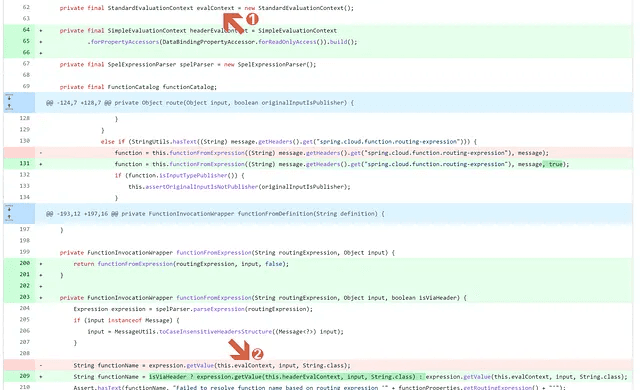The height and width of the screenshot is (390, 640).
Task: Click 'this.headerEvalContext' on added line 209
Action: click(x=303, y=377)
